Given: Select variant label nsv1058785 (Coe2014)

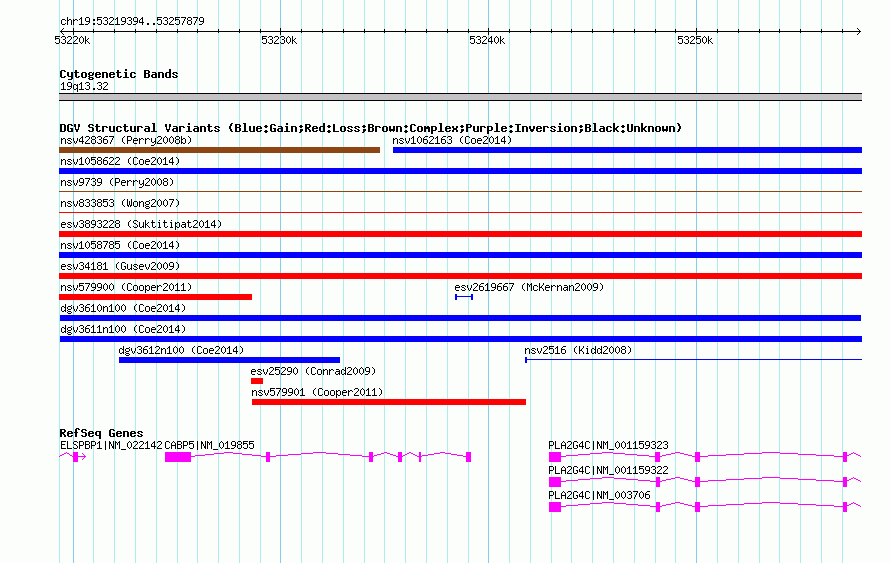Looking at the screenshot, I should click(x=120, y=245).
